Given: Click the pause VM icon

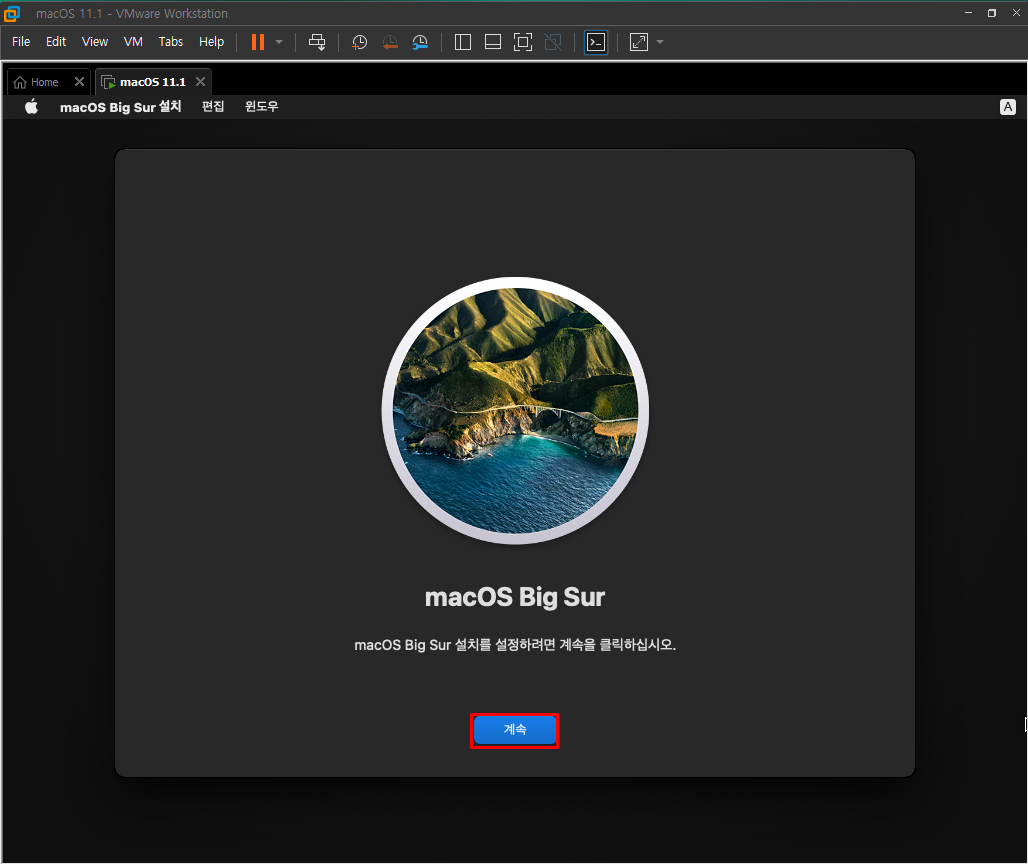Looking at the screenshot, I should coord(258,42).
